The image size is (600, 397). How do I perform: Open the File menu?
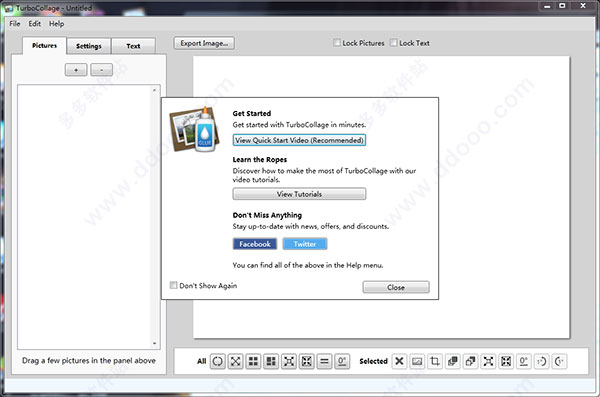15,24
